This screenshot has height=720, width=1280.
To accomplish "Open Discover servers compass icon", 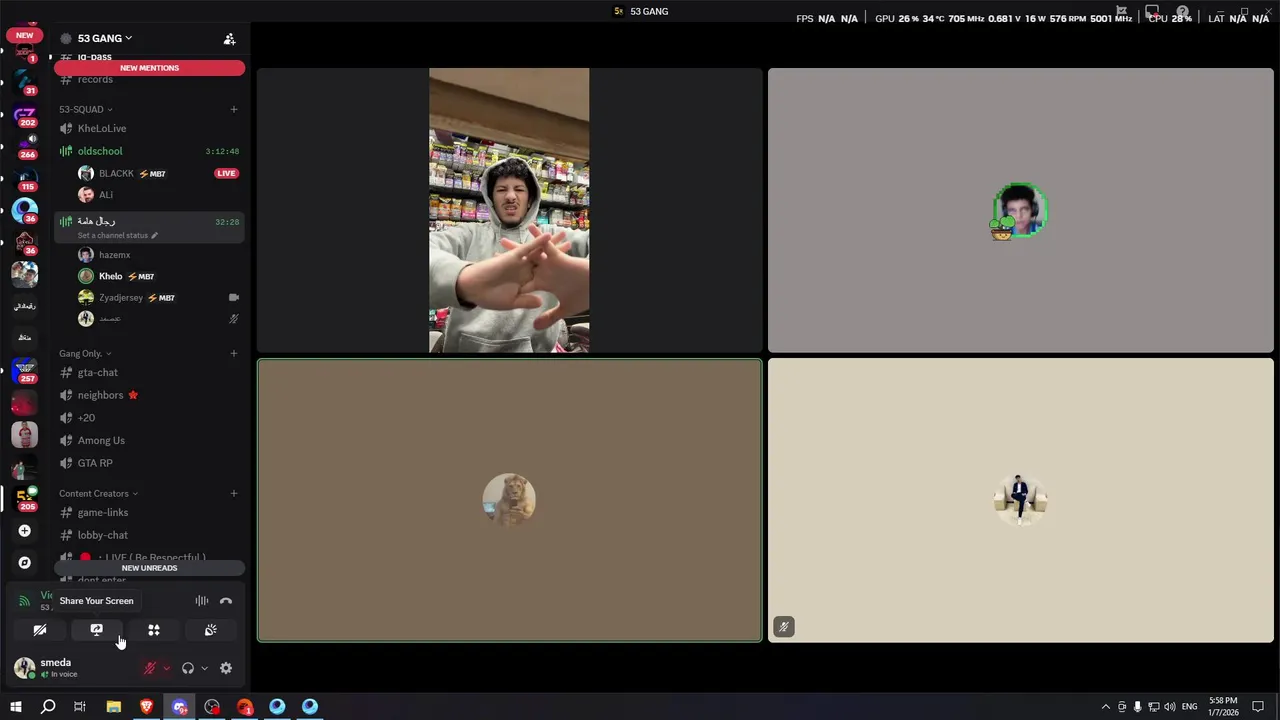I will coord(24,563).
